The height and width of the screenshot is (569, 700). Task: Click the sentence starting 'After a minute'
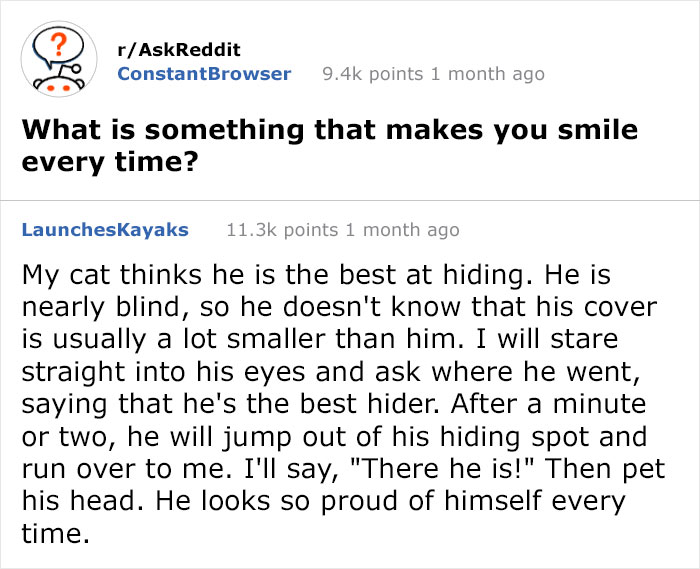tap(334, 436)
